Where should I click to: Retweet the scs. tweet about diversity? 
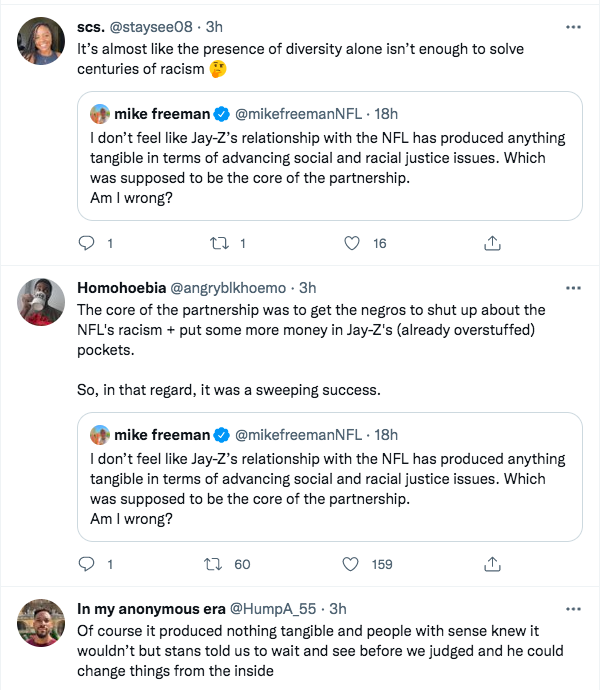click(x=219, y=243)
